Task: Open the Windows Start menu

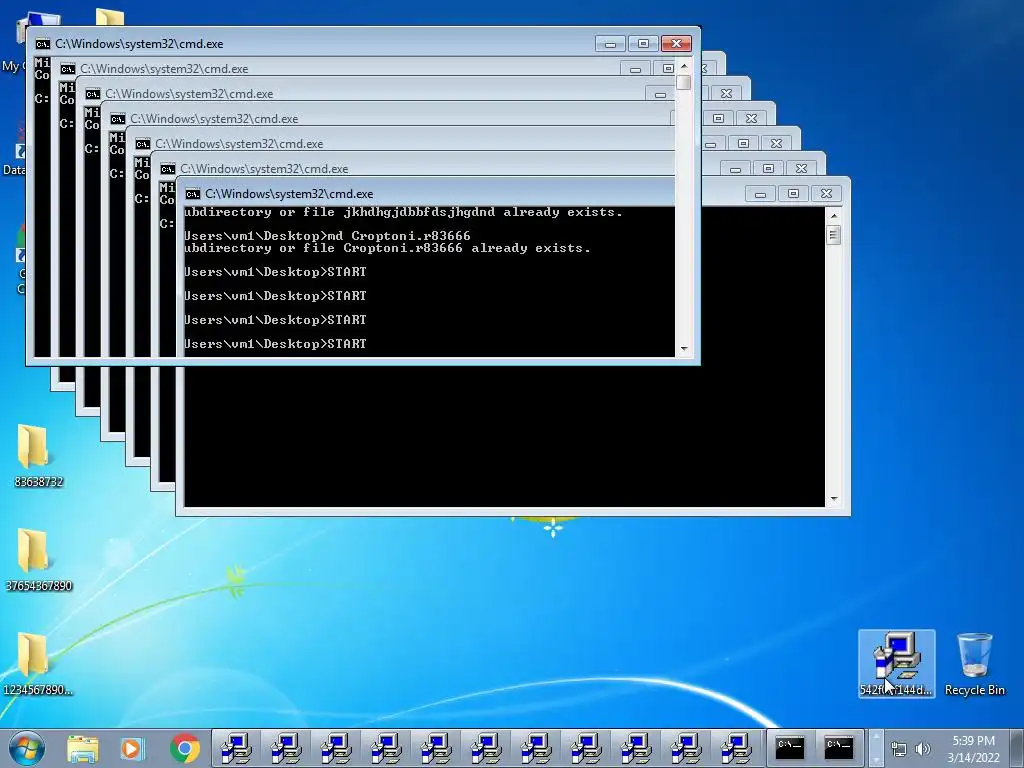Action: 27,748
